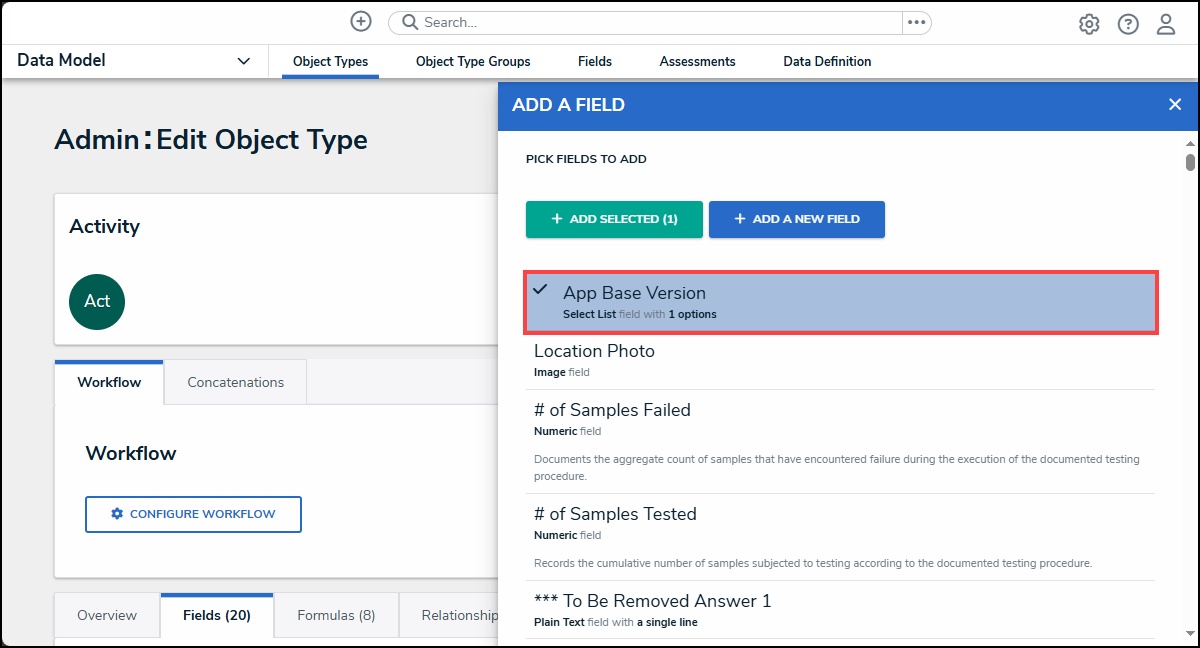Open the user profile icon
This screenshot has height=648, width=1200.
tap(1166, 24)
